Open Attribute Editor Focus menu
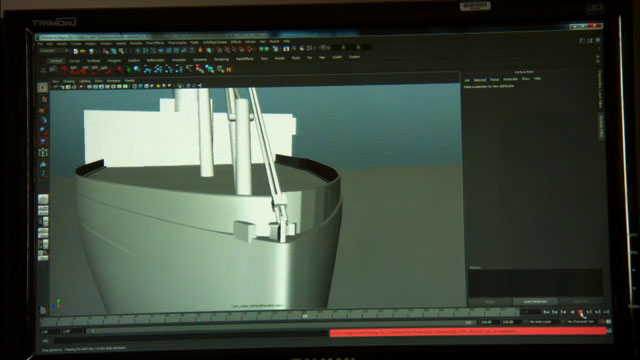Viewport: 640px width, 360px height. tap(494, 80)
